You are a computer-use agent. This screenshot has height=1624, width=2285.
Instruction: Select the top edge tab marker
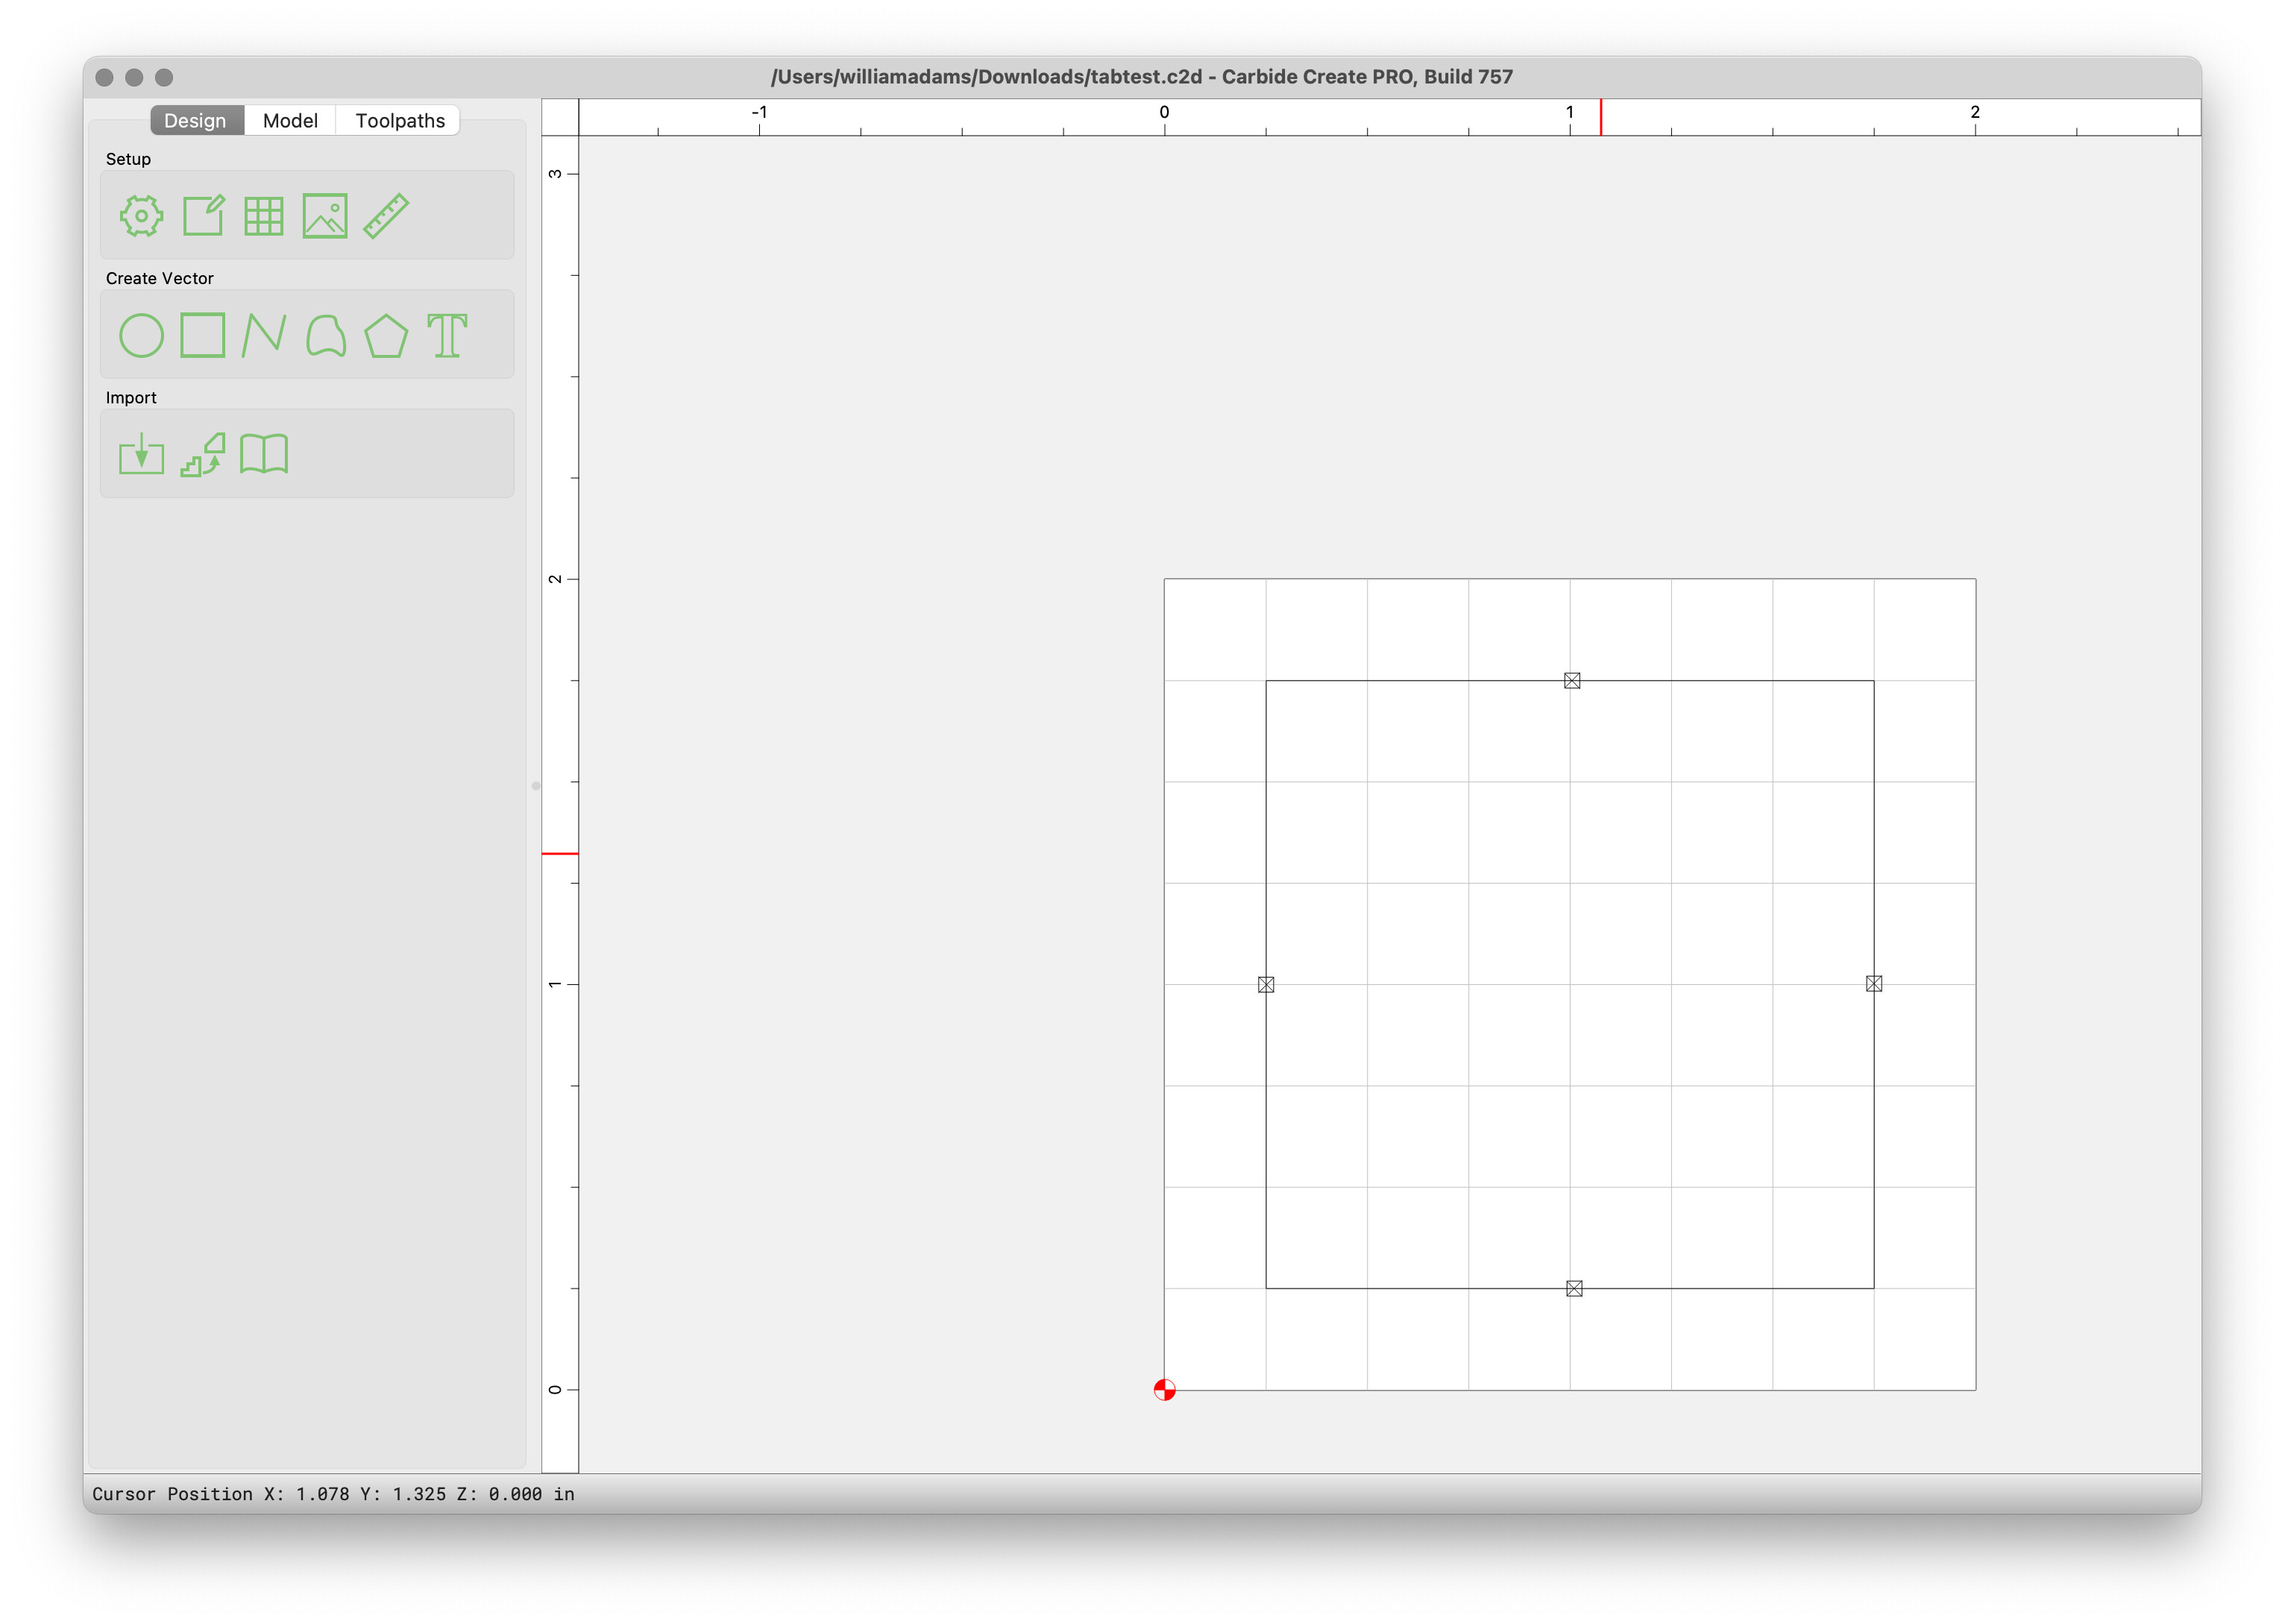click(1572, 681)
